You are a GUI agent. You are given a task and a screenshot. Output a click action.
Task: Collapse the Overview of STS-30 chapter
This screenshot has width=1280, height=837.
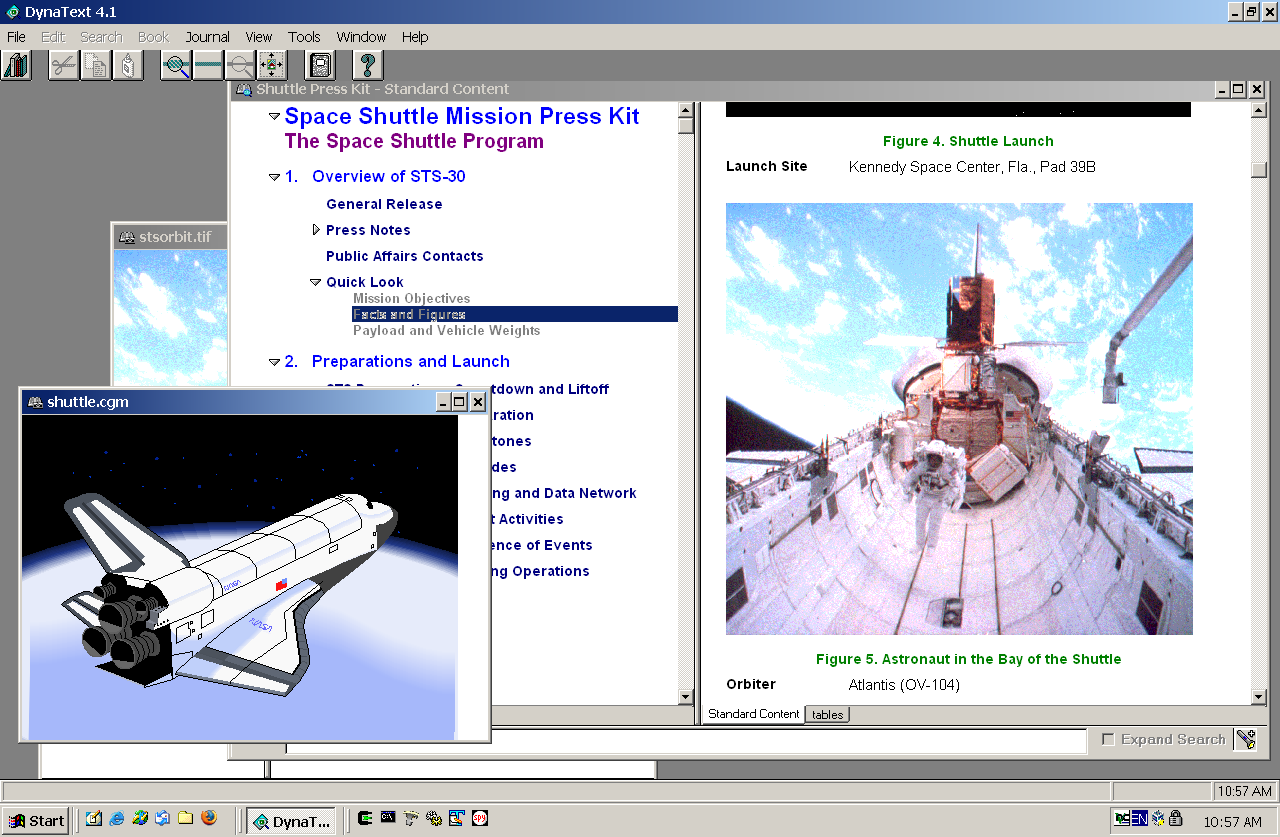[274, 177]
